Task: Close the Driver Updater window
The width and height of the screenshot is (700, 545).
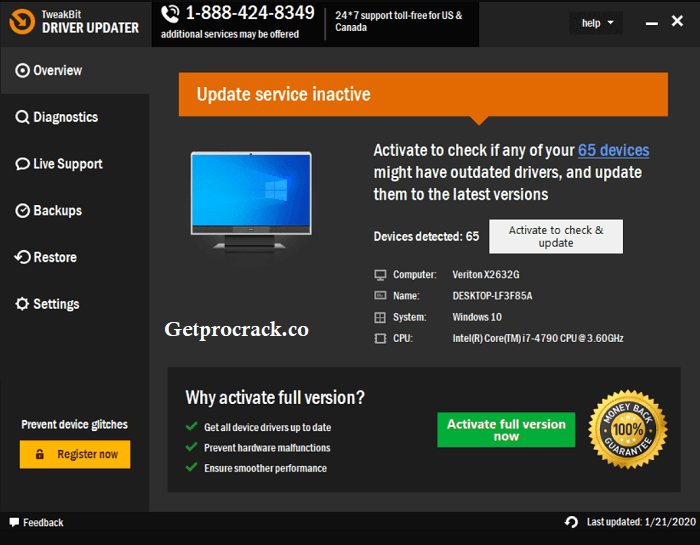Action: 677,21
